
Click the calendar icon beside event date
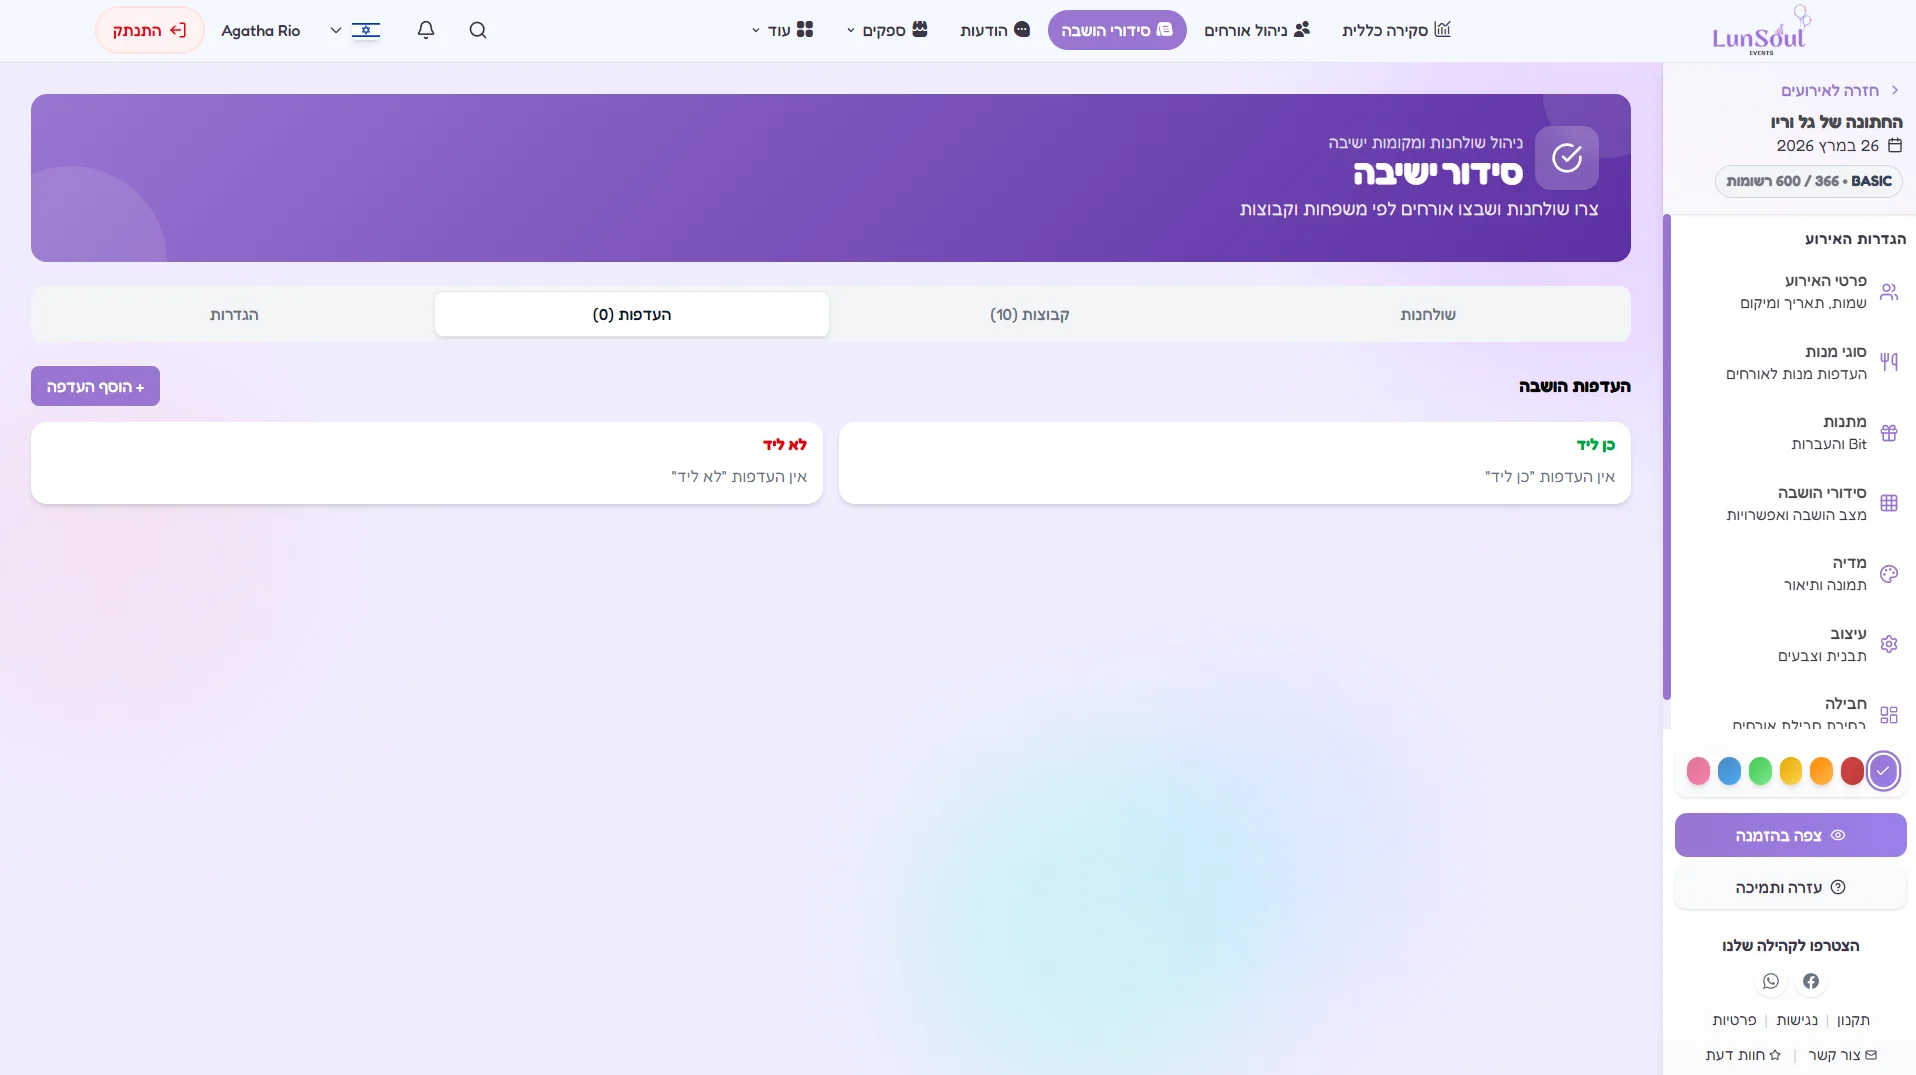tap(1895, 146)
